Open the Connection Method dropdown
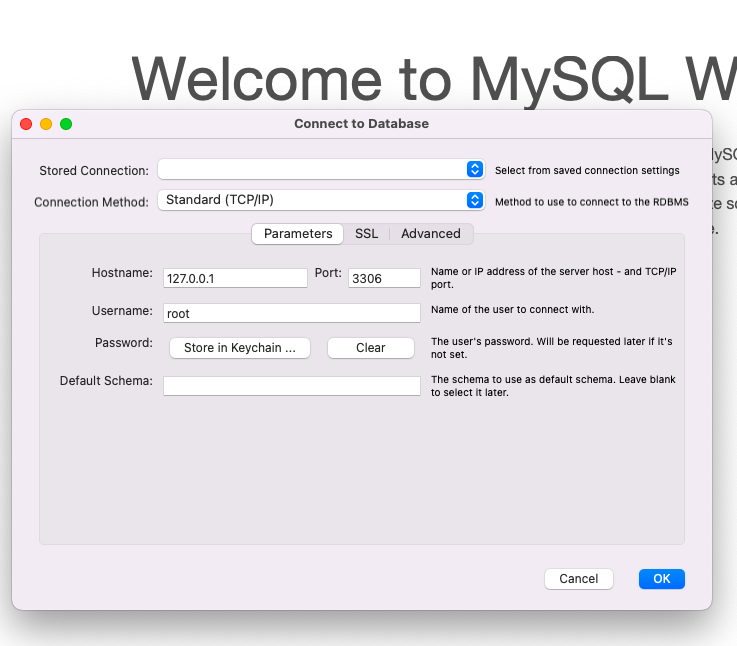The image size is (737, 646). click(321, 200)
